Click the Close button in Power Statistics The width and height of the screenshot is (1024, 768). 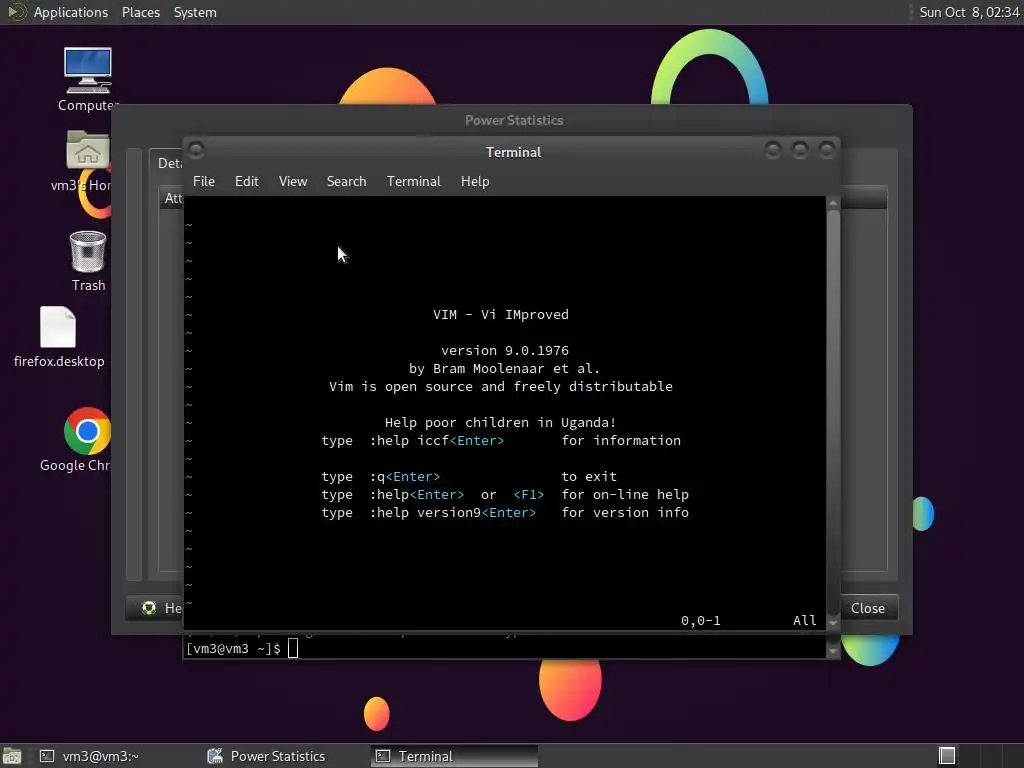(867, 608)
